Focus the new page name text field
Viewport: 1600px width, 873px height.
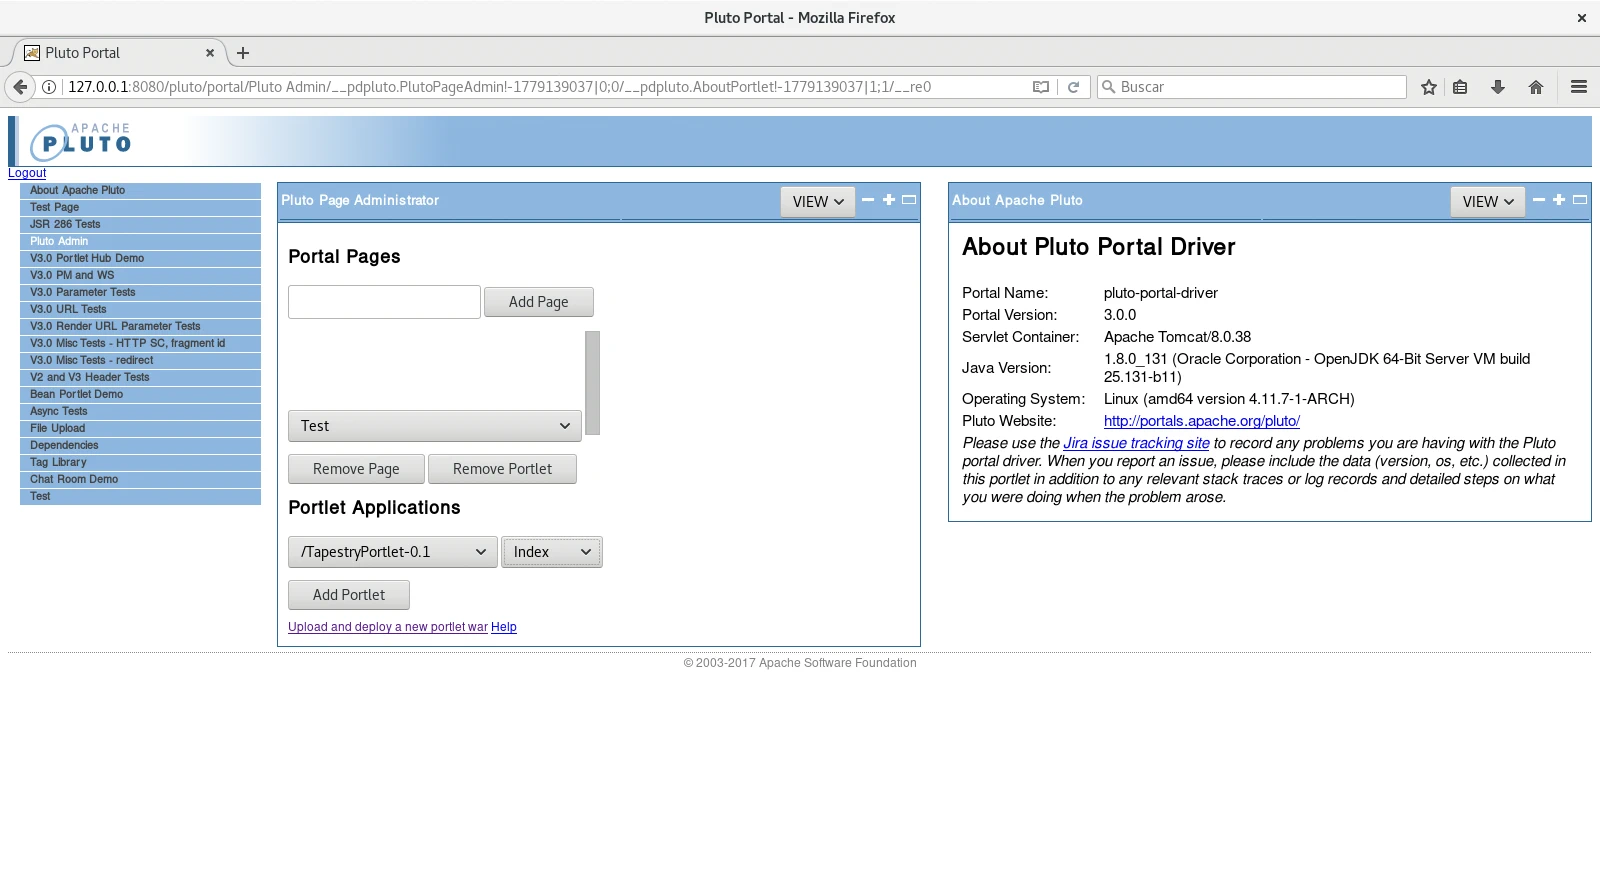[x=384, y=302]
